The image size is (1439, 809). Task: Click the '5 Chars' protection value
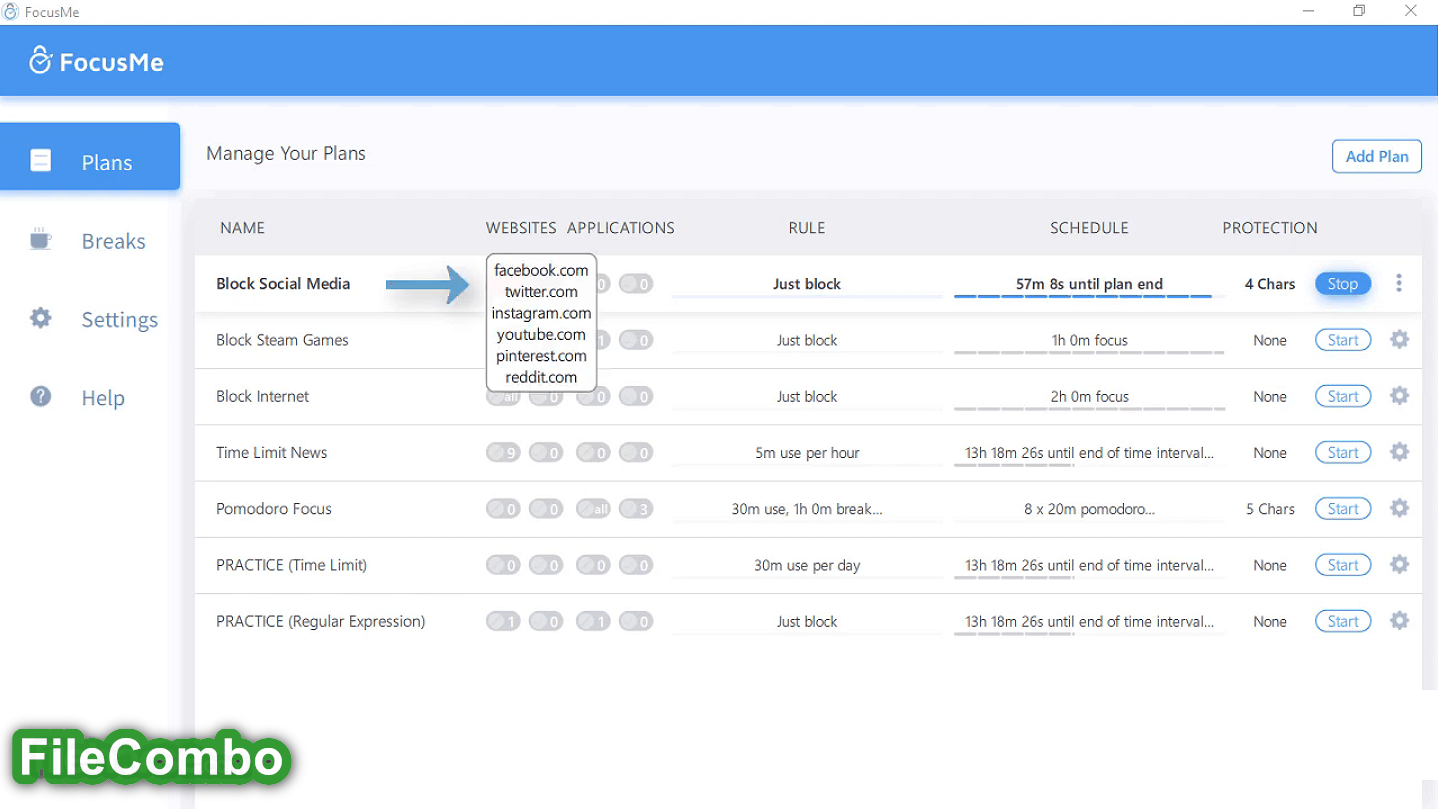(1270, 509)
